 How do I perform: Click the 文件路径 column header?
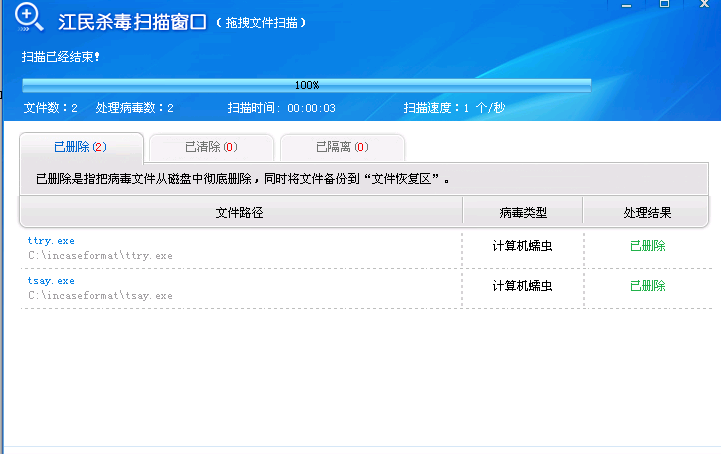tap(240, 212)
